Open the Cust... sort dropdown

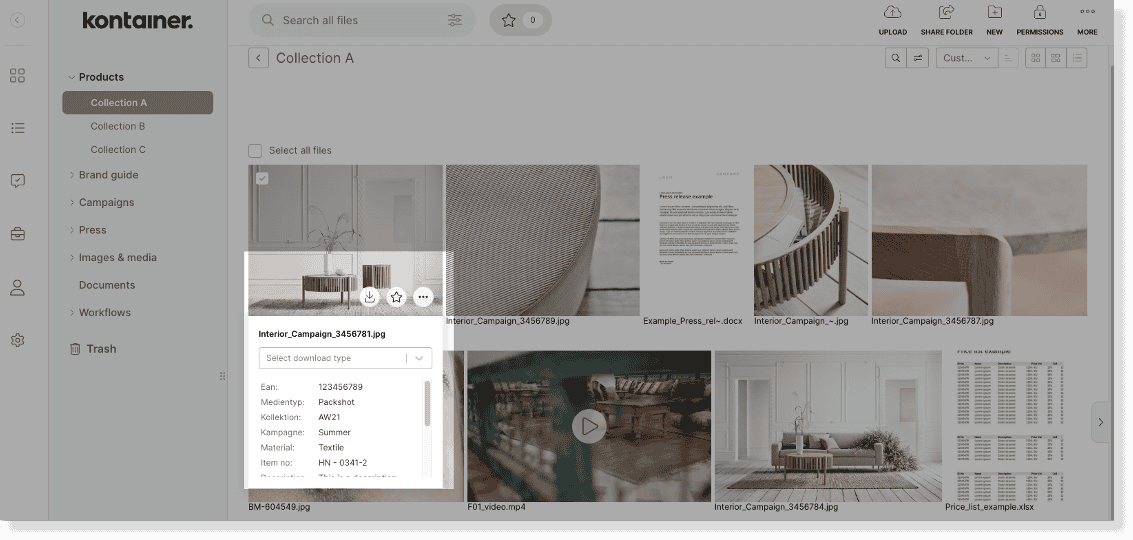click(967, 58)
